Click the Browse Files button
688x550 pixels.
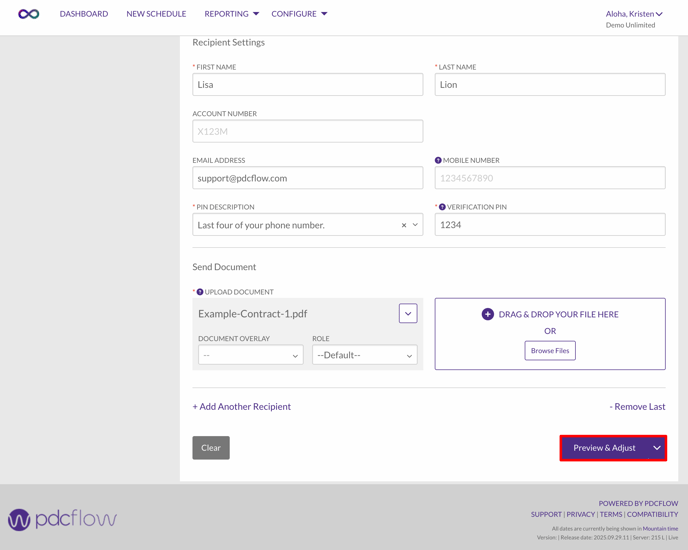point(550,351)
